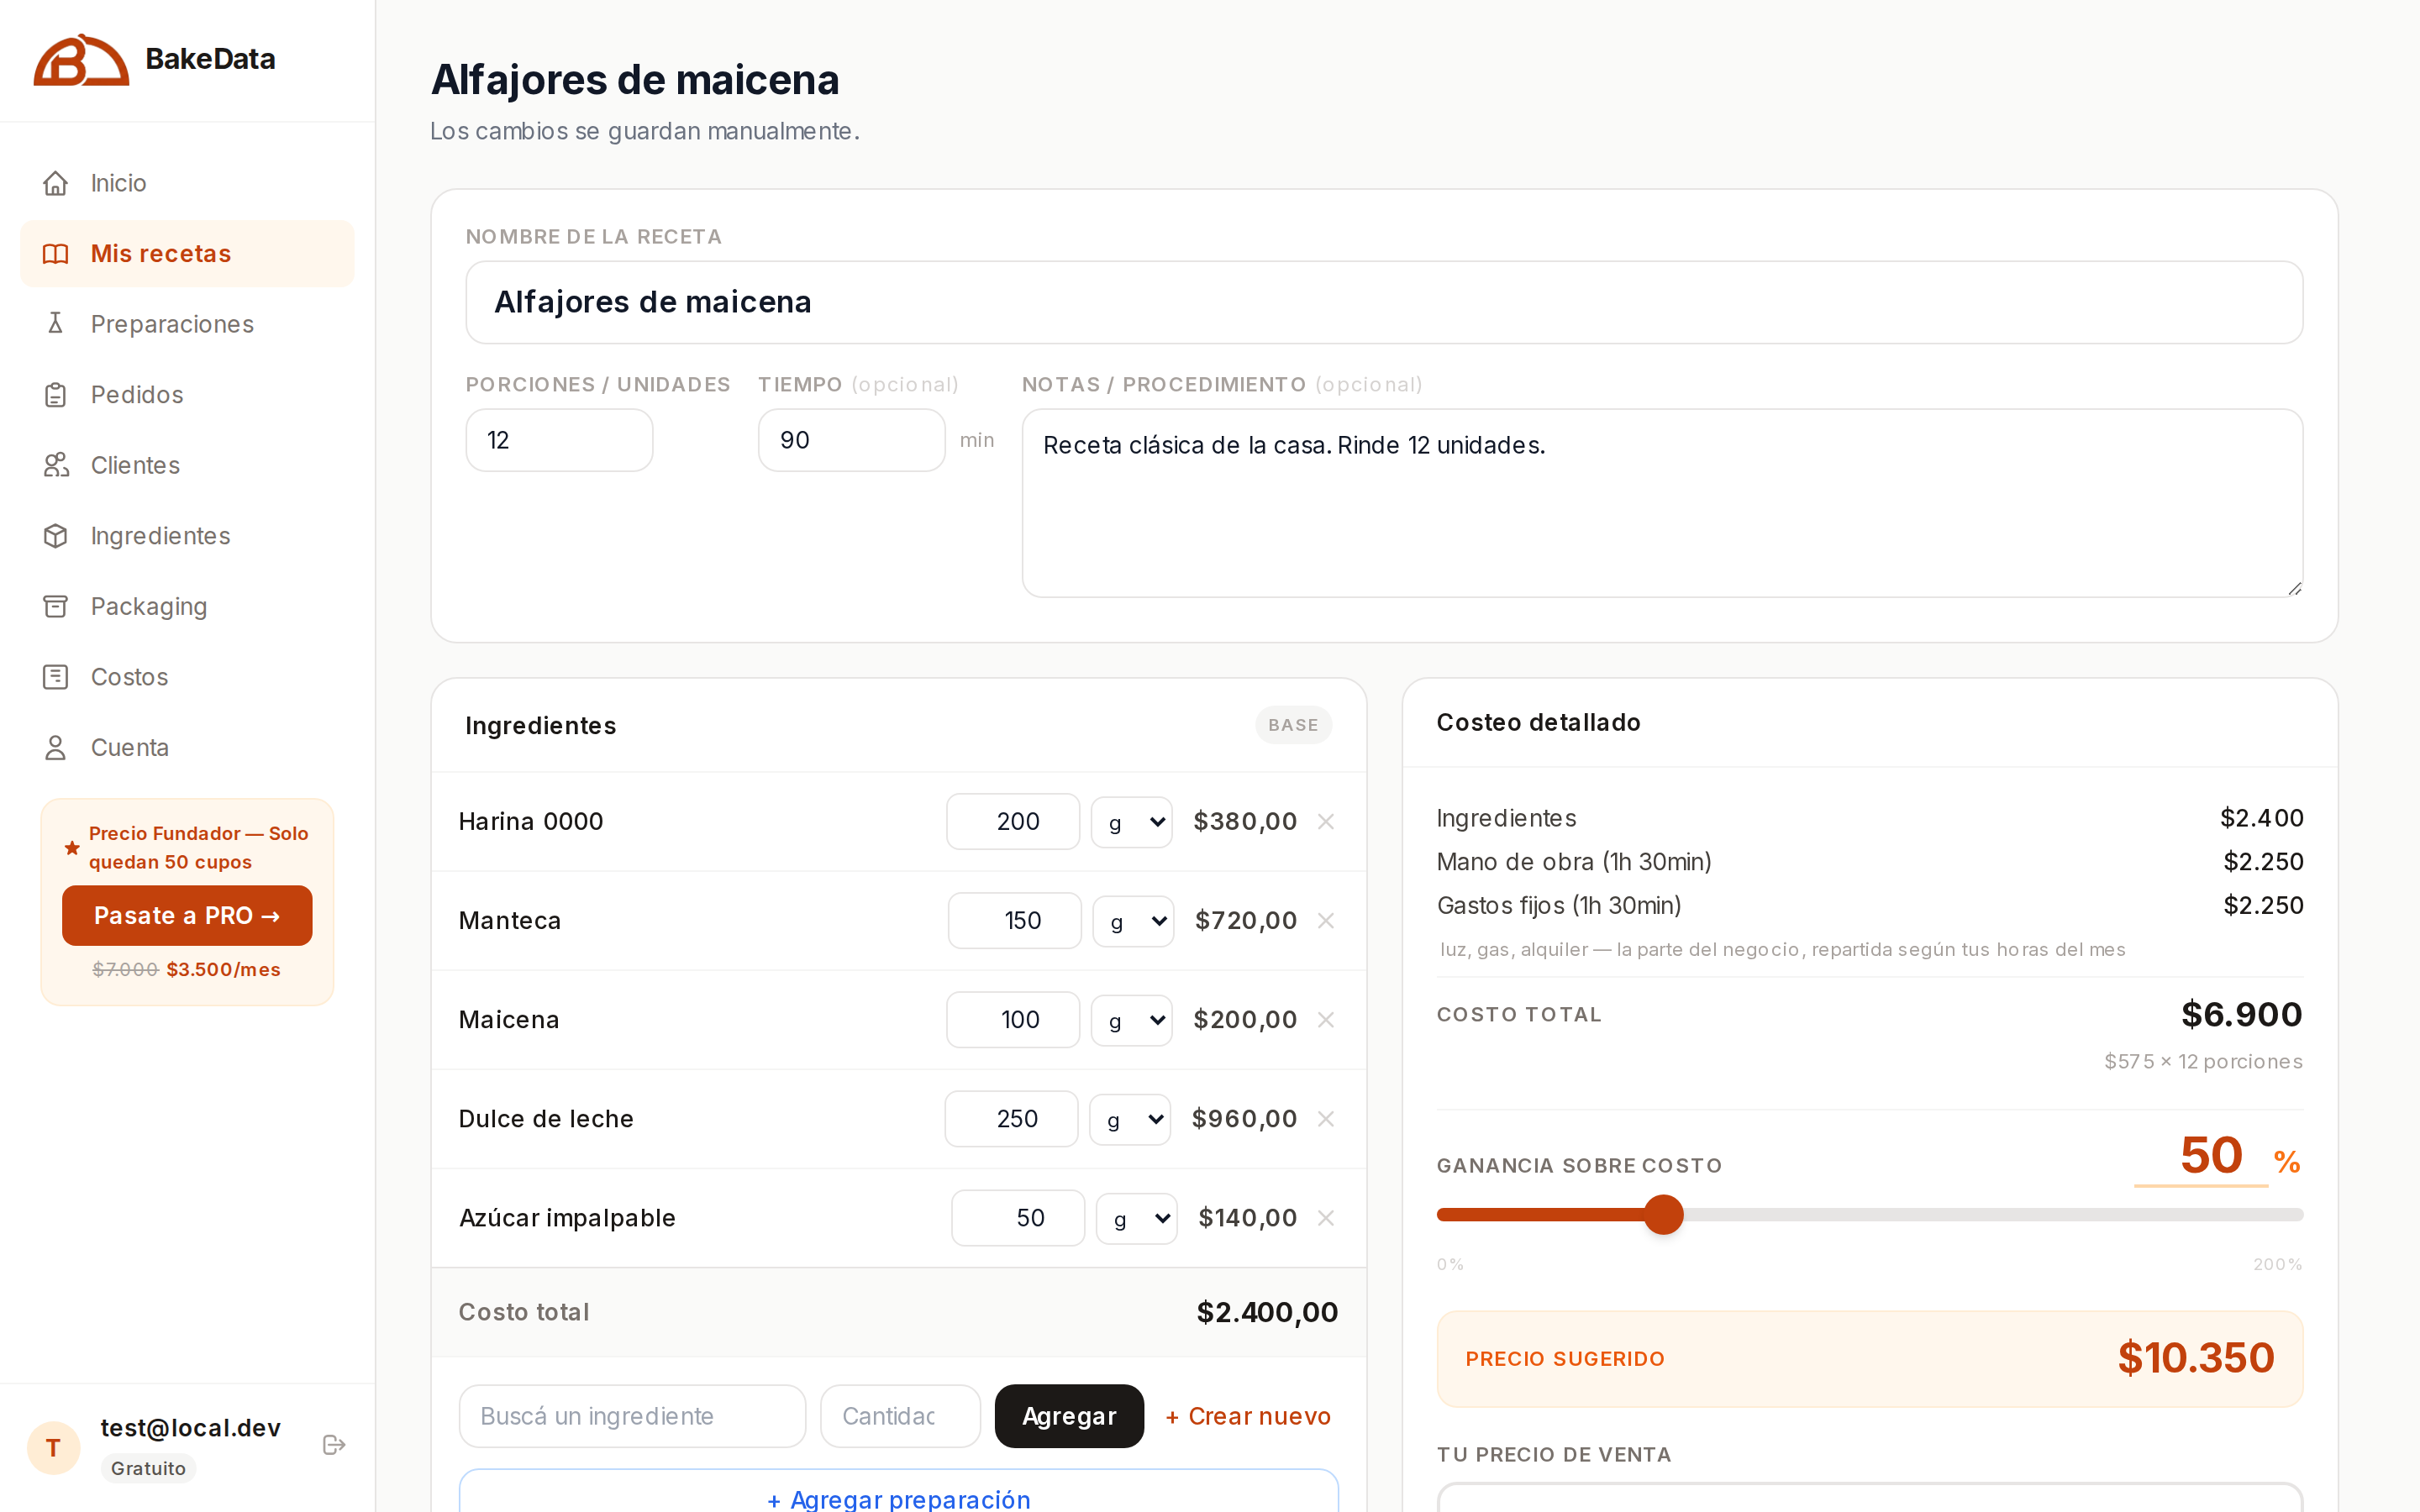Remove Harina 0000 with its X icon
2420x1512 pixels.
(x=1326, y=821)
